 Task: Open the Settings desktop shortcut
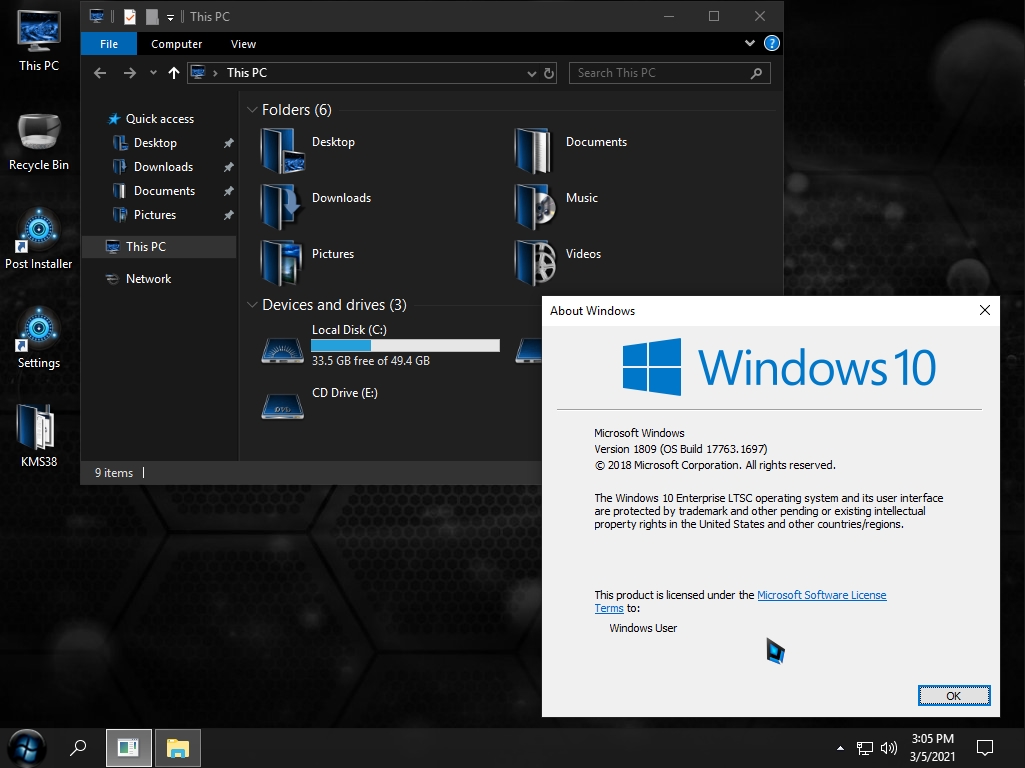tap(39, 339)
